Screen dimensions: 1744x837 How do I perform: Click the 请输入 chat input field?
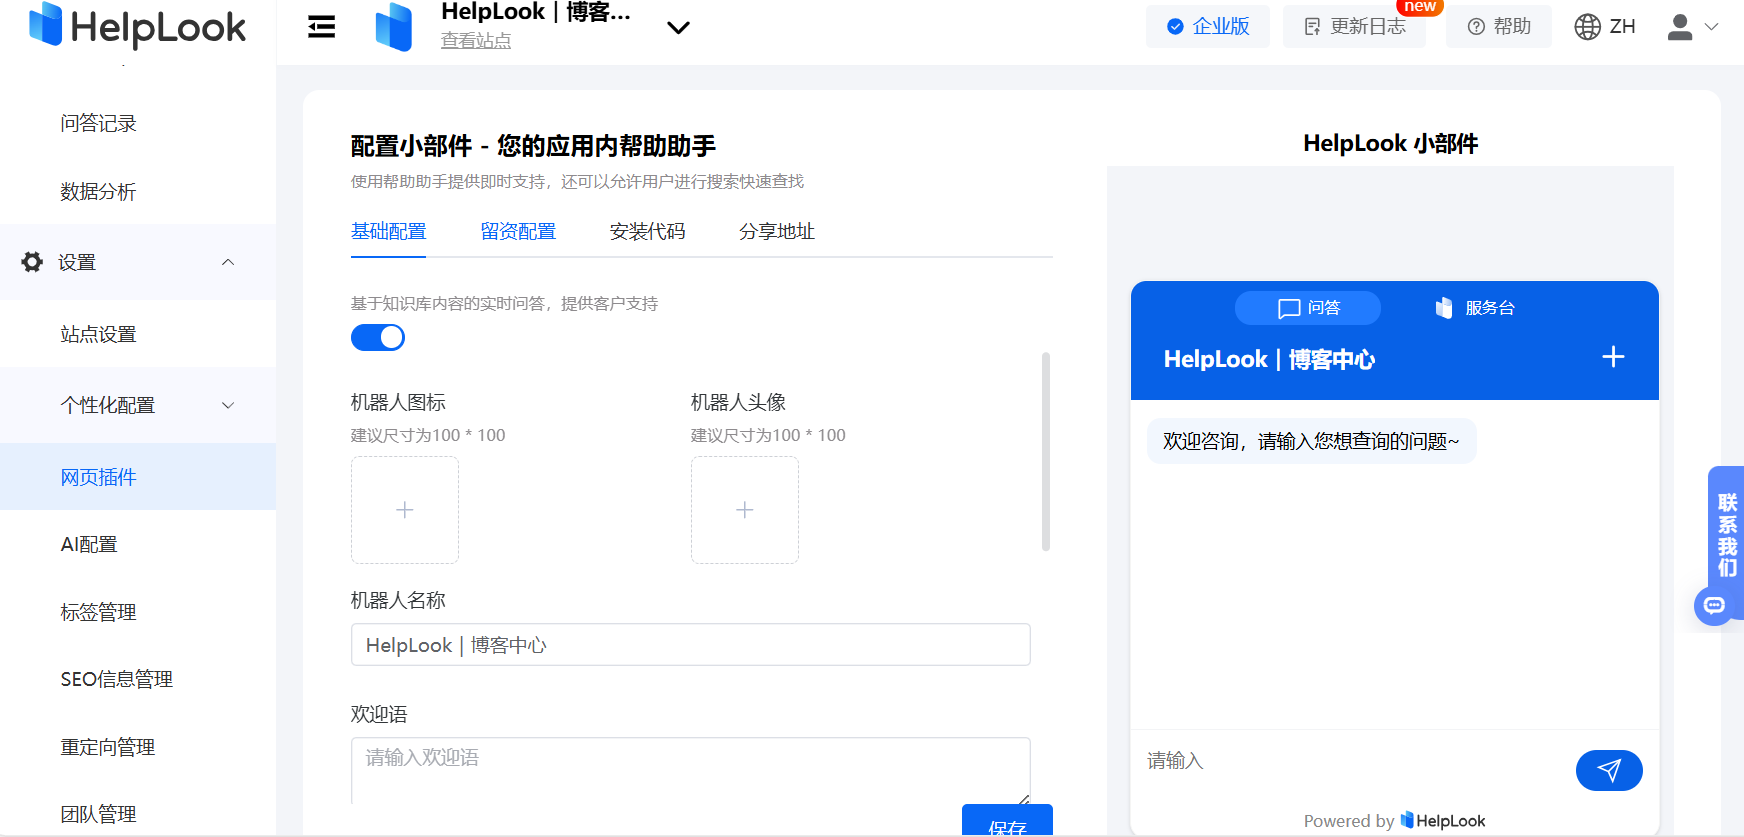pos(1352,761)
